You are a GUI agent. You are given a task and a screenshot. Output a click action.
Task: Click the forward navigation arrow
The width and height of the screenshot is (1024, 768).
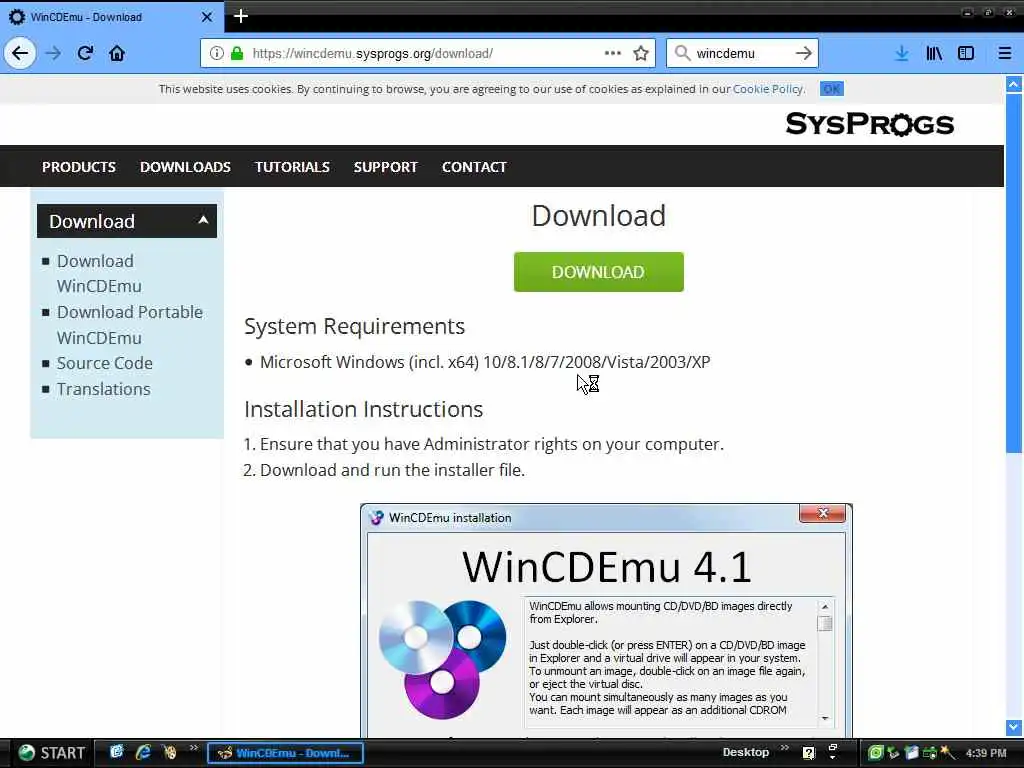pos(54,53)
